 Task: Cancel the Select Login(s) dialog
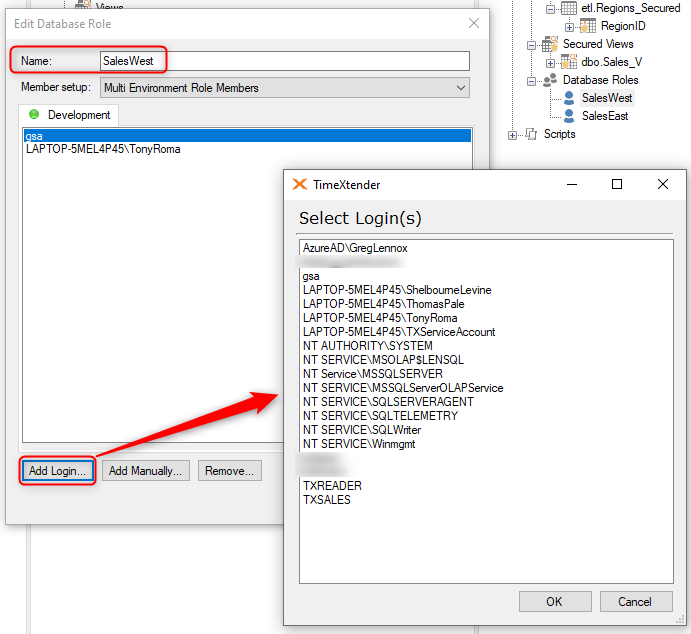pos(636,601)
